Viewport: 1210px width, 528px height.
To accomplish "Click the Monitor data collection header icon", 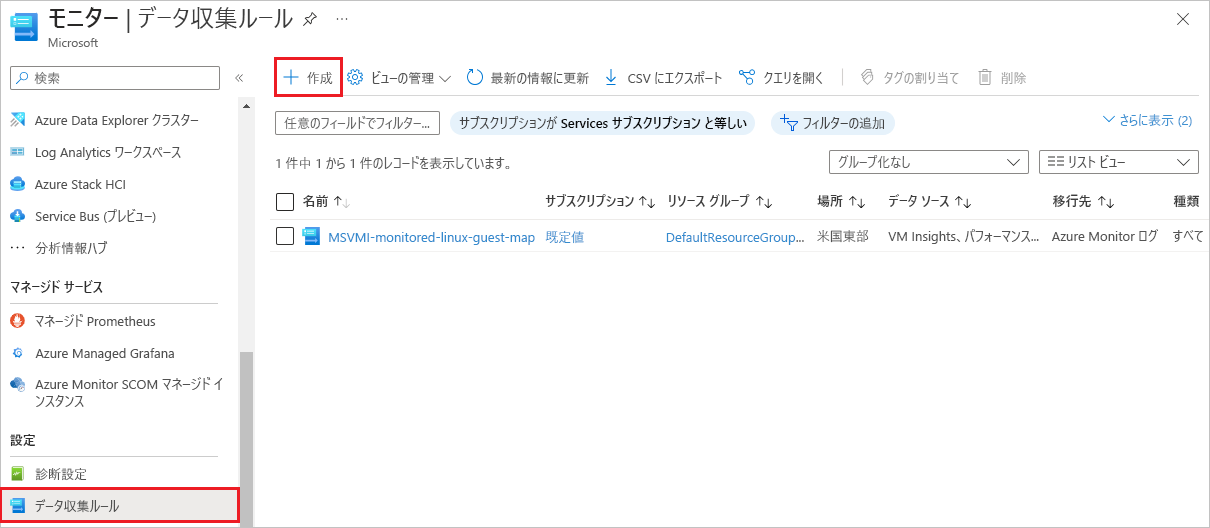I will [x=25, y=26].
